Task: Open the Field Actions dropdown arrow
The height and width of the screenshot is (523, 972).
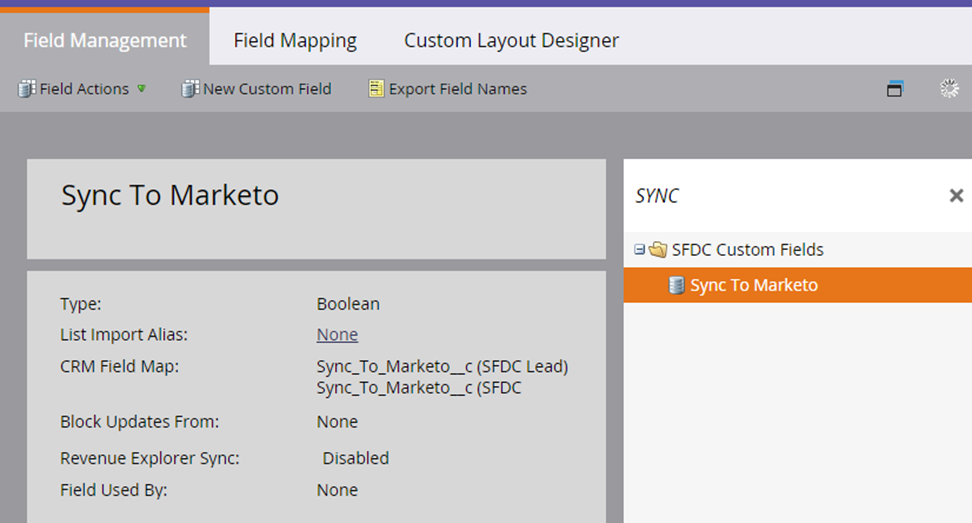Action: 141,89
